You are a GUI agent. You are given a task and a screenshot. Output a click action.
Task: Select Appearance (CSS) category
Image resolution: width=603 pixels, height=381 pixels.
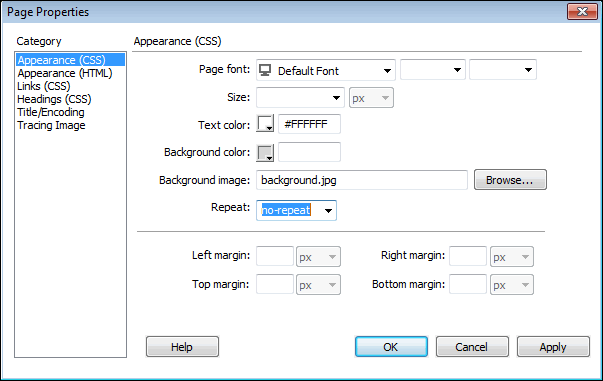(x=70, y=60)
